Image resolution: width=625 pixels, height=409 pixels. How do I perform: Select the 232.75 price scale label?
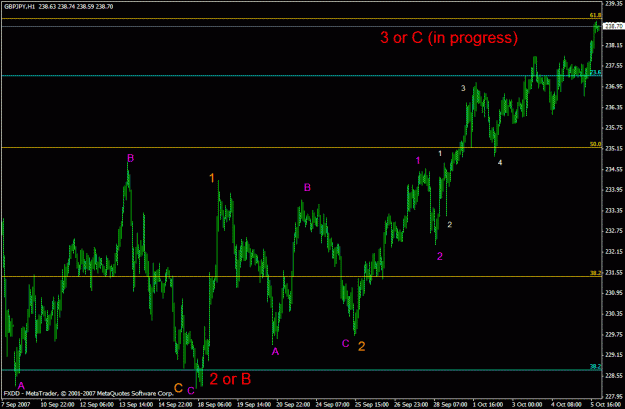pyautogui.click(x=614, y=231)
